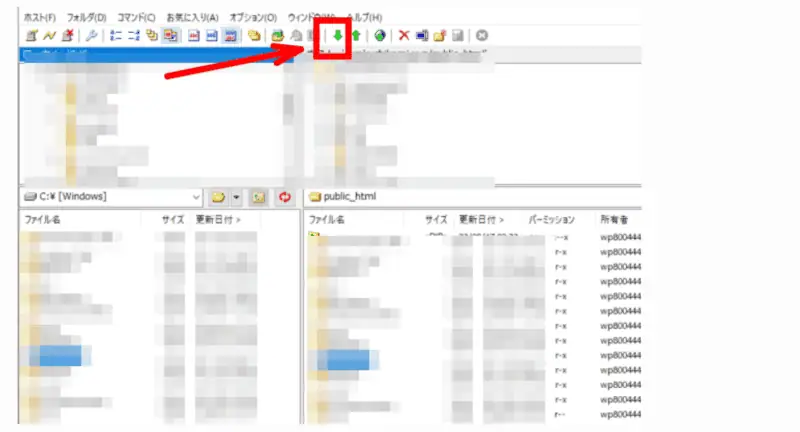Image resolution: width=800 pixels, height=432 pixels.
Task: Click the quick connect lightning icon
Action: 49,36
